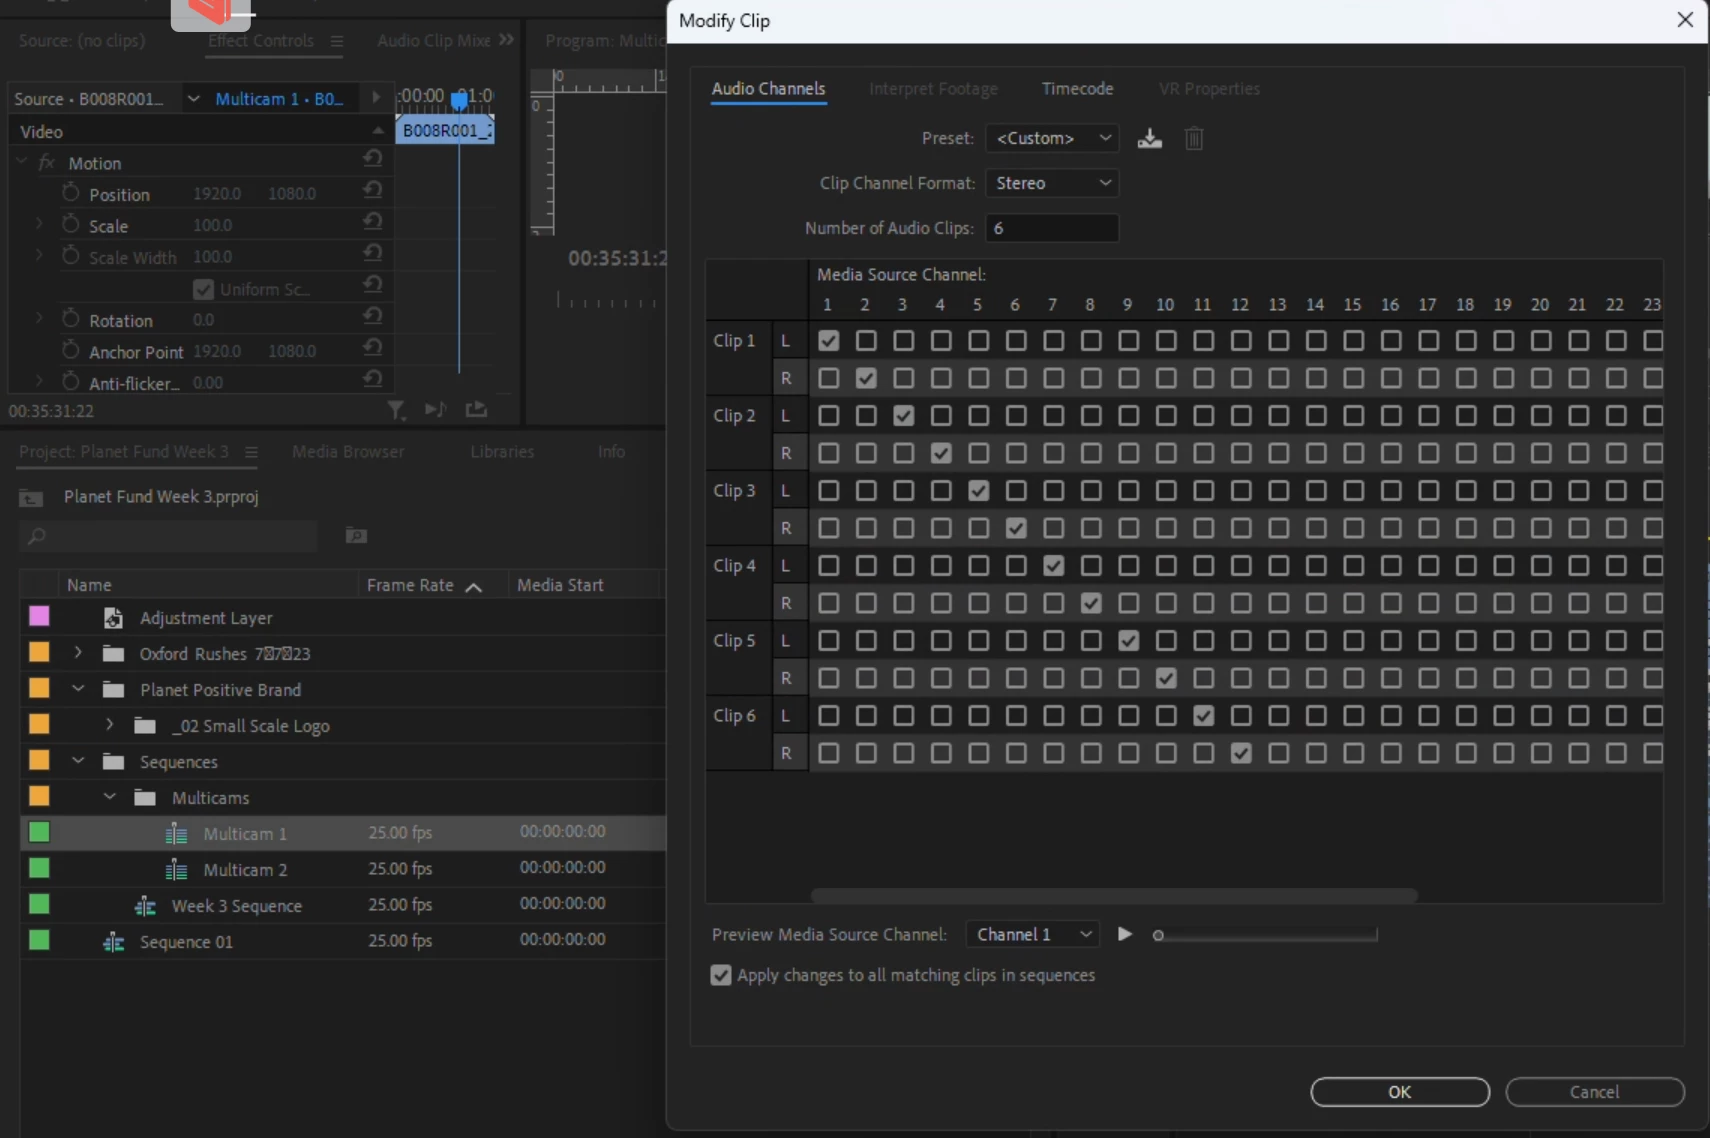Expand the Oxford Rushes bin
Viewport: 1710px width, 1138px height.
[x=78, y=653]
